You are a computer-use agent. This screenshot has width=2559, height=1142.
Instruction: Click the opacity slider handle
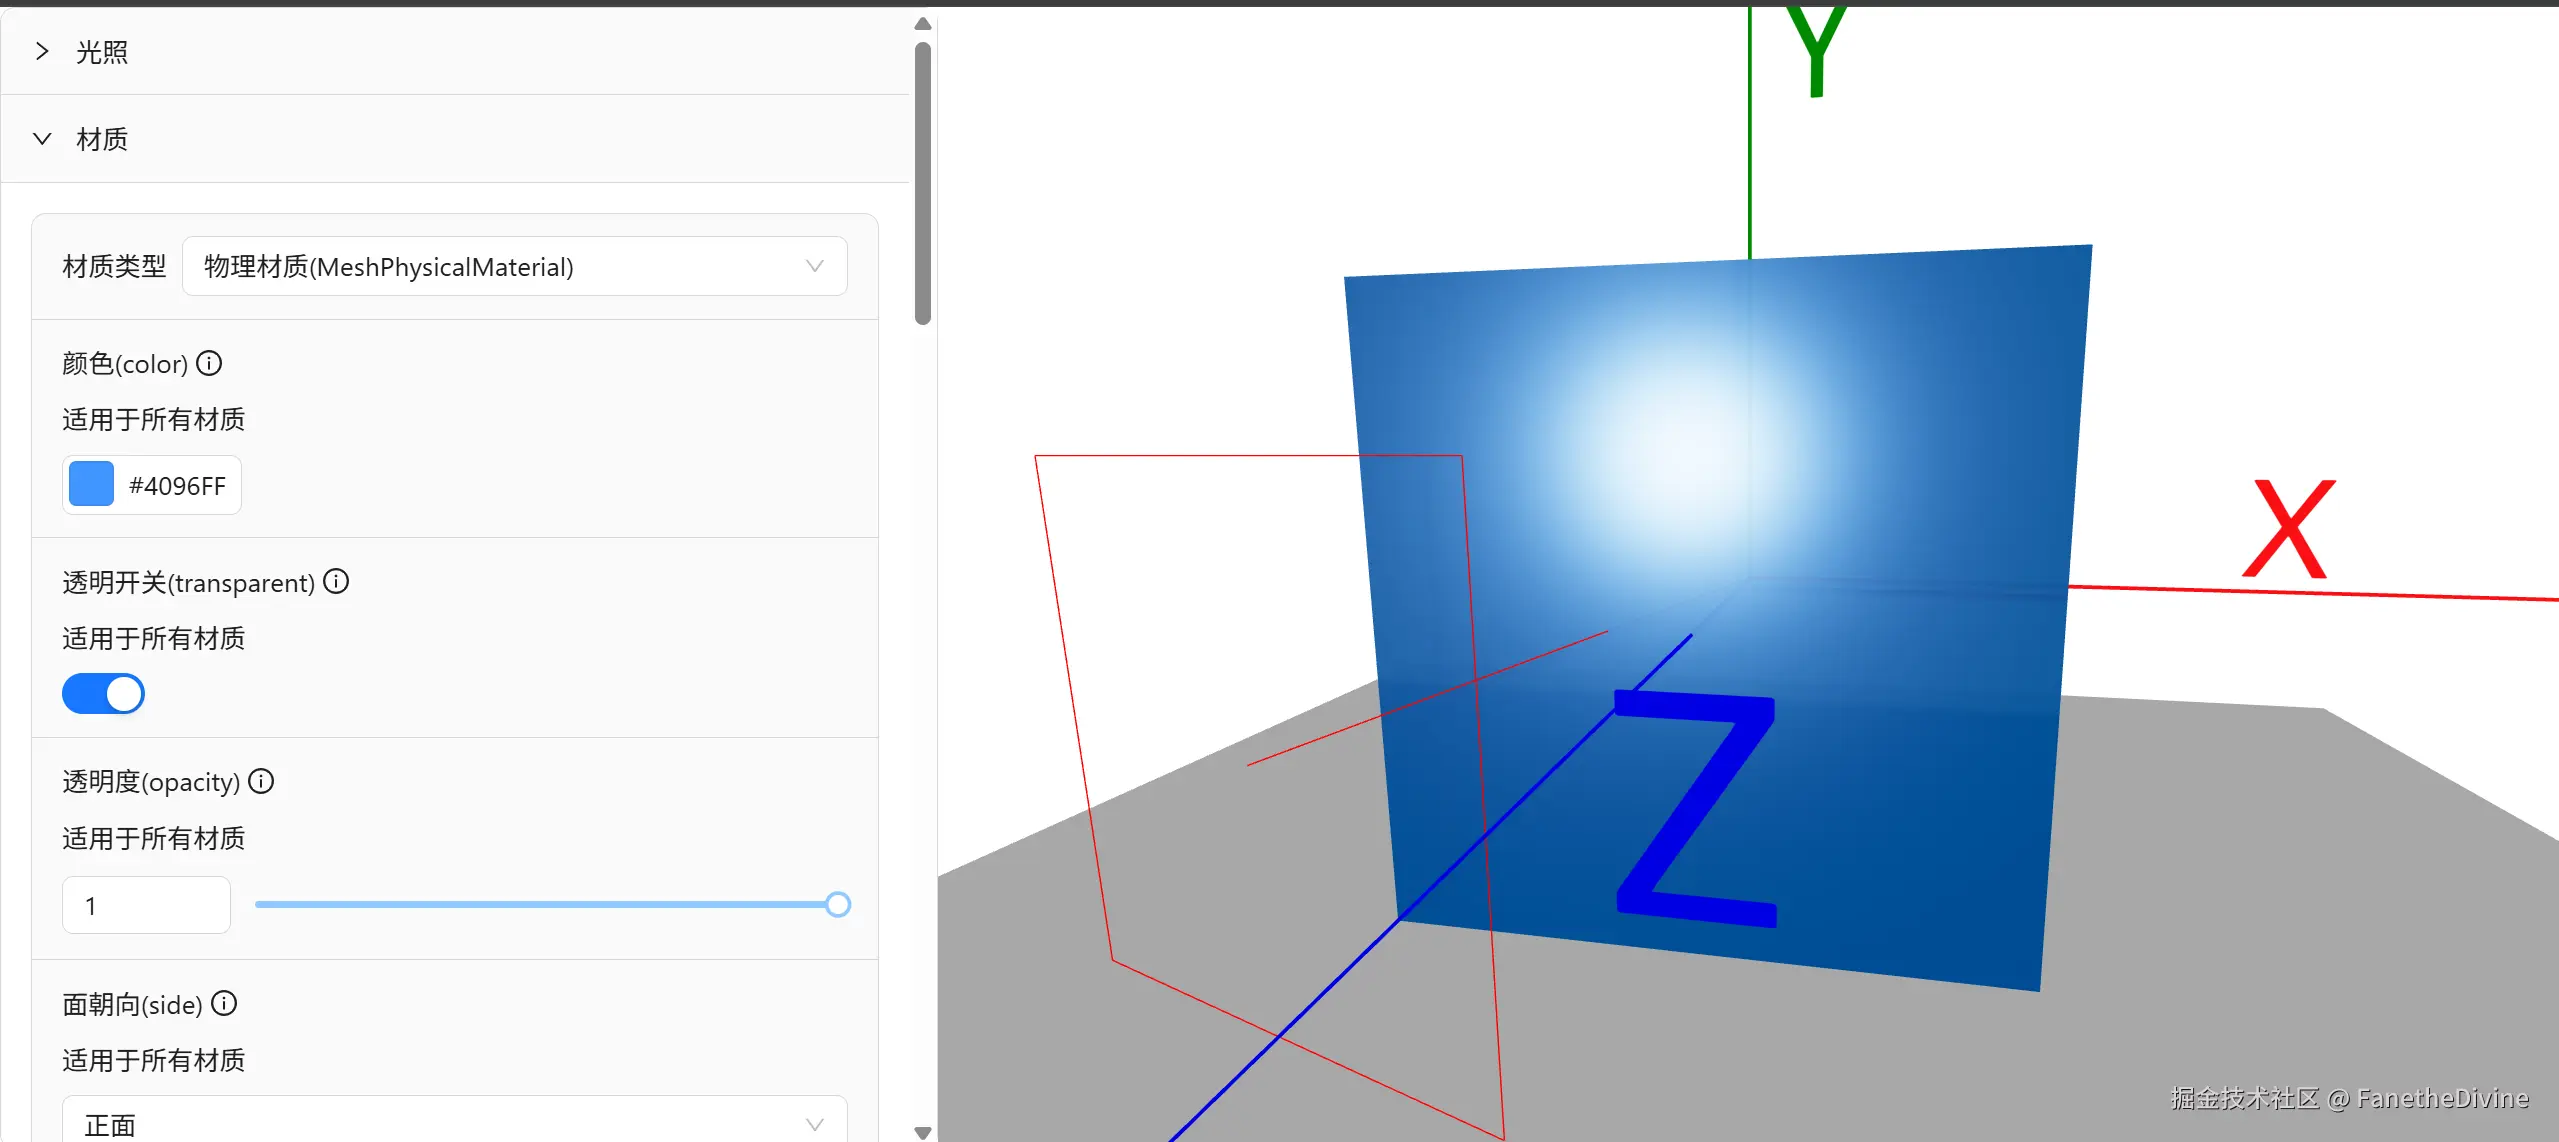[x=838, y=904]
